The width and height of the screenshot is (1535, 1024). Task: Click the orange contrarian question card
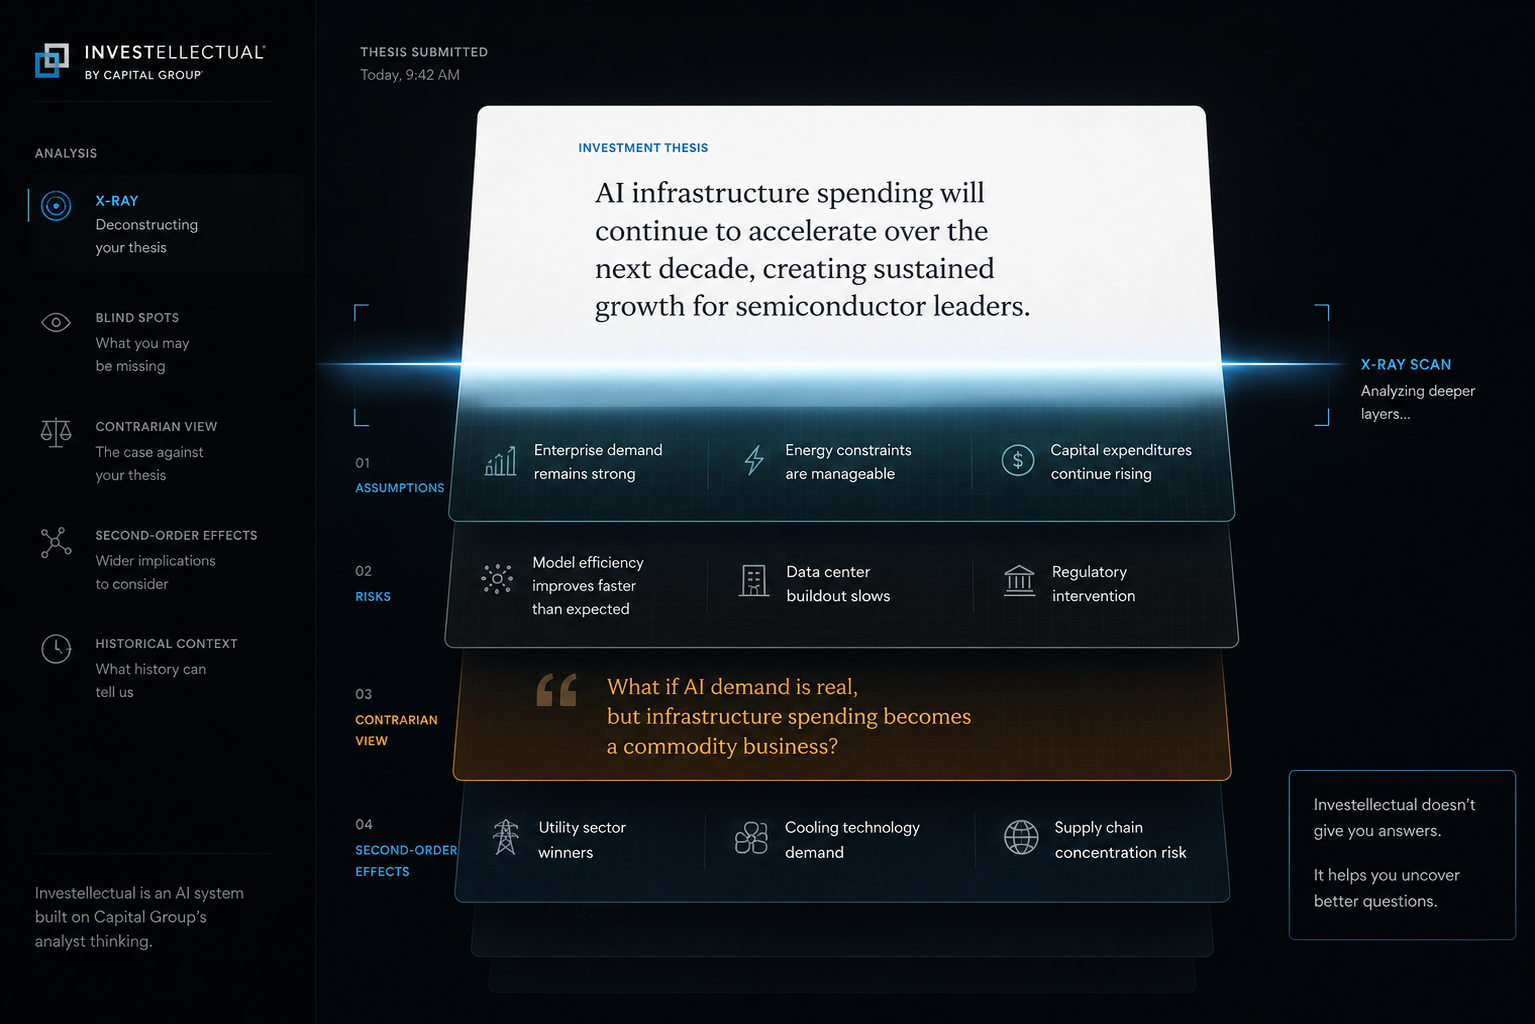click(x=842, y=716)
